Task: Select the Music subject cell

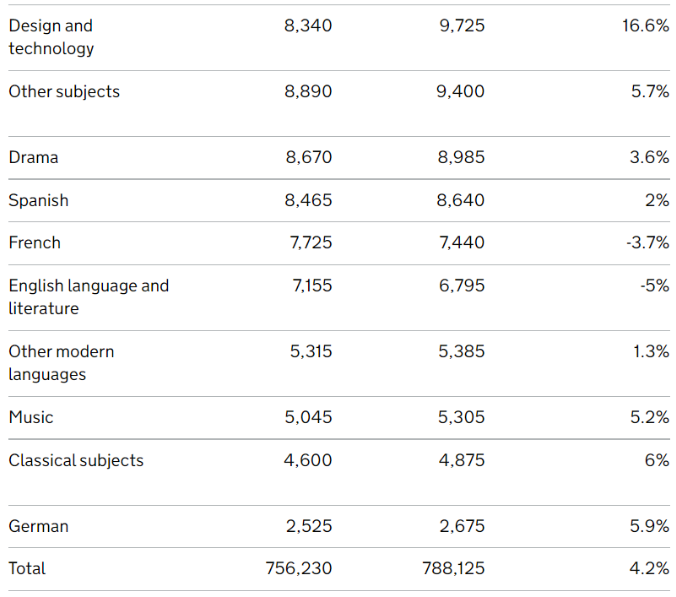Action: [31, 418]
